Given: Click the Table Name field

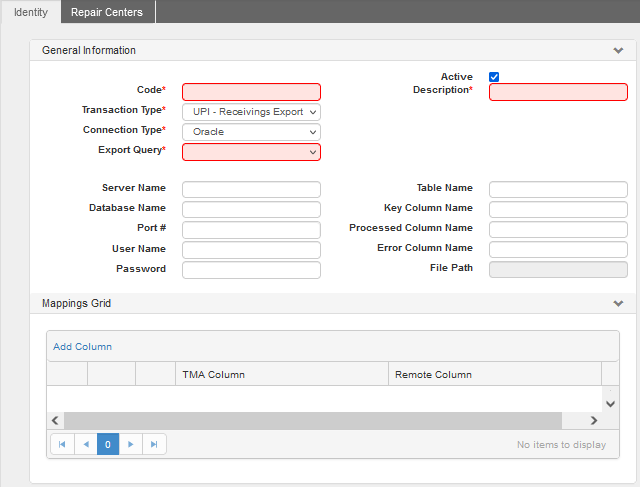Looking at the screenshot, I should pyautogui.click(x=558, y=189).
